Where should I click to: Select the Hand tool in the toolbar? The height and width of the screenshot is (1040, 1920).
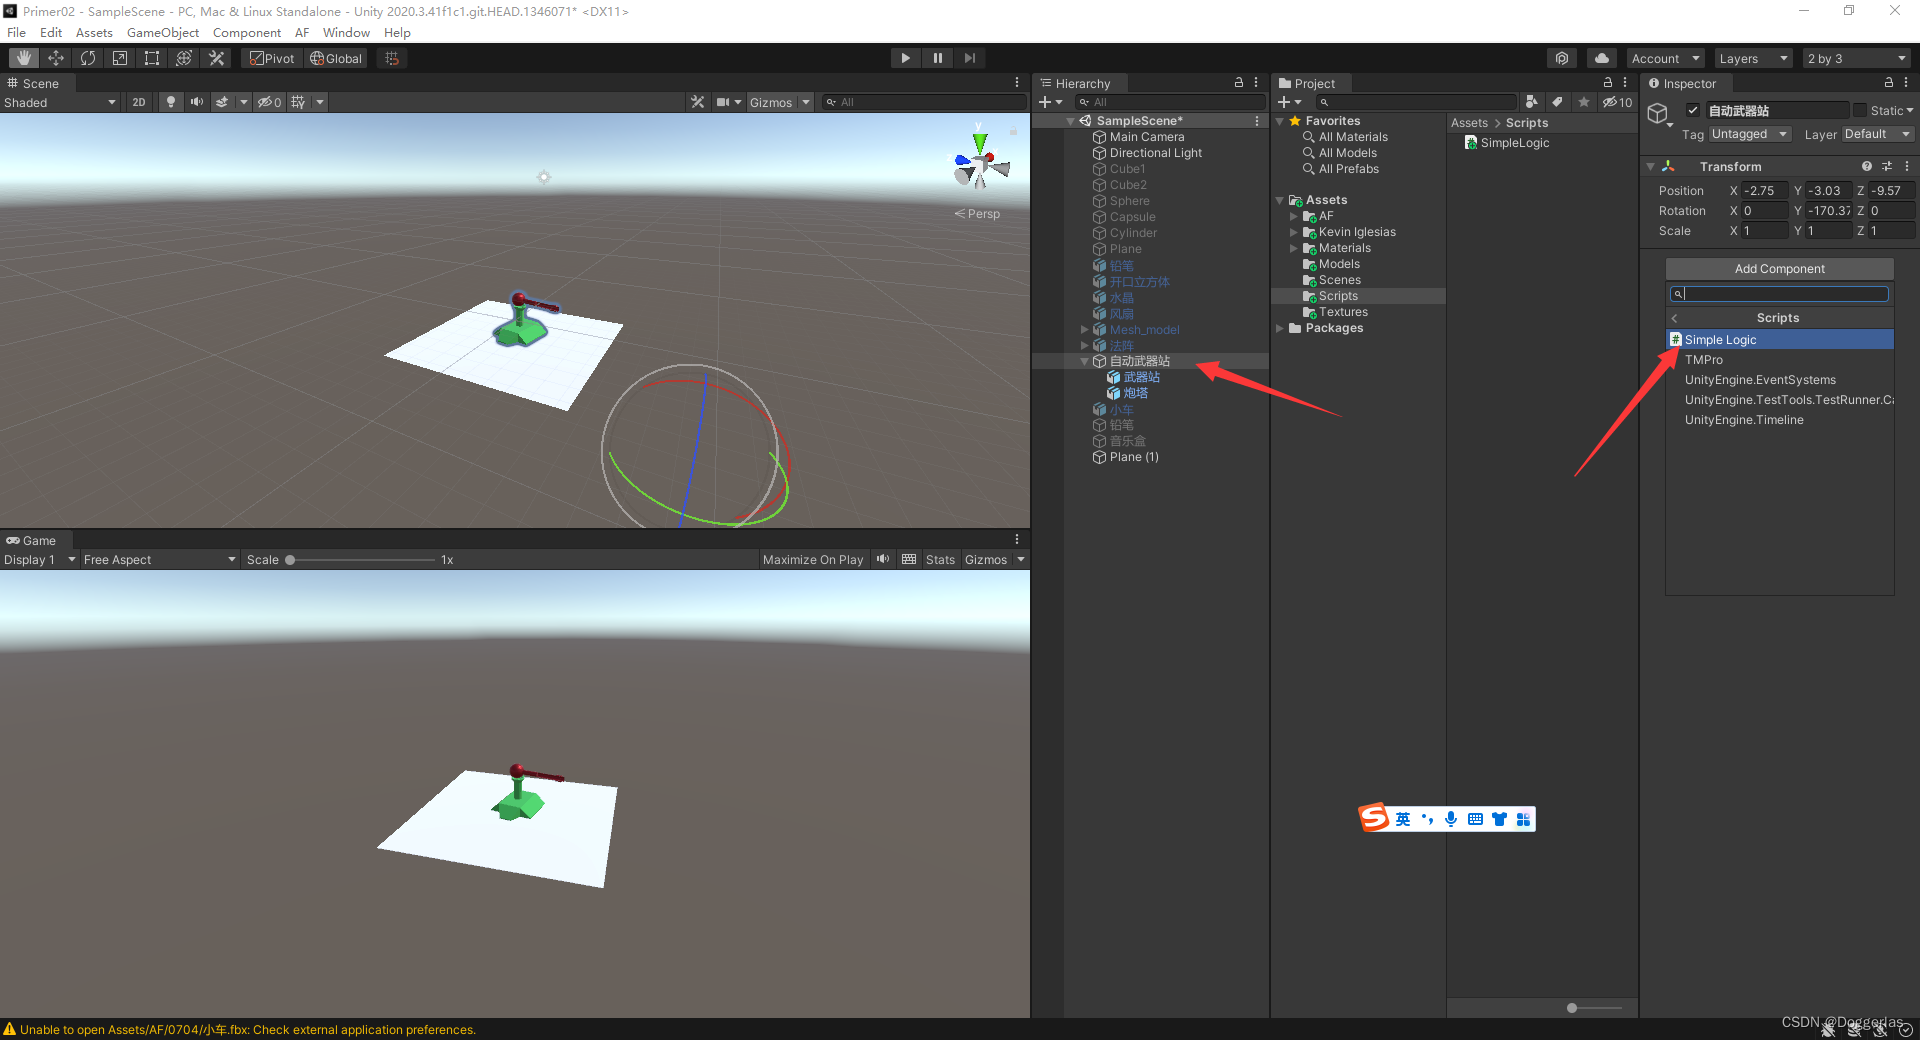24,58
